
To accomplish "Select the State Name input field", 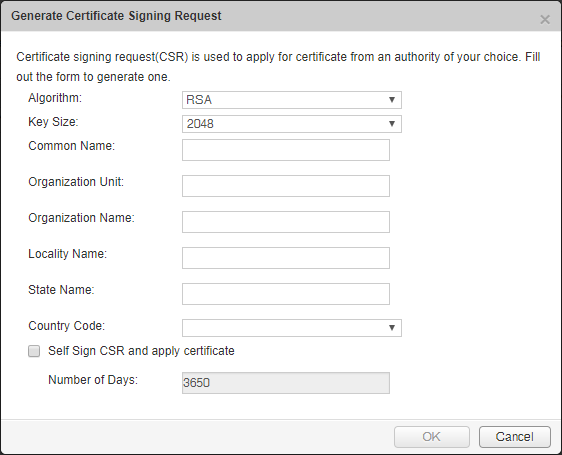I will pos(286,294).
